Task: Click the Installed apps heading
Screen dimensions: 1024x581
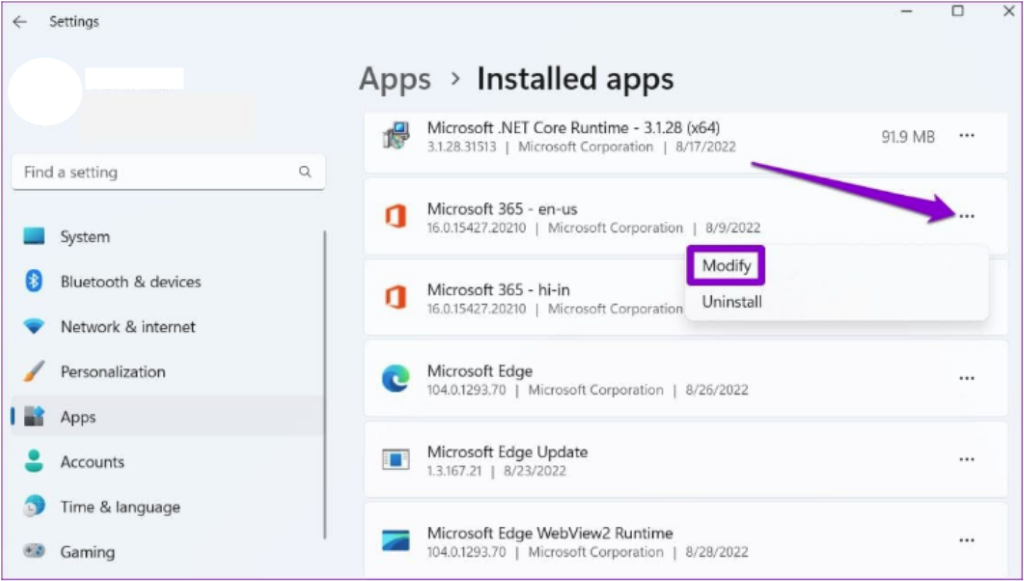Action: point(575,79)
